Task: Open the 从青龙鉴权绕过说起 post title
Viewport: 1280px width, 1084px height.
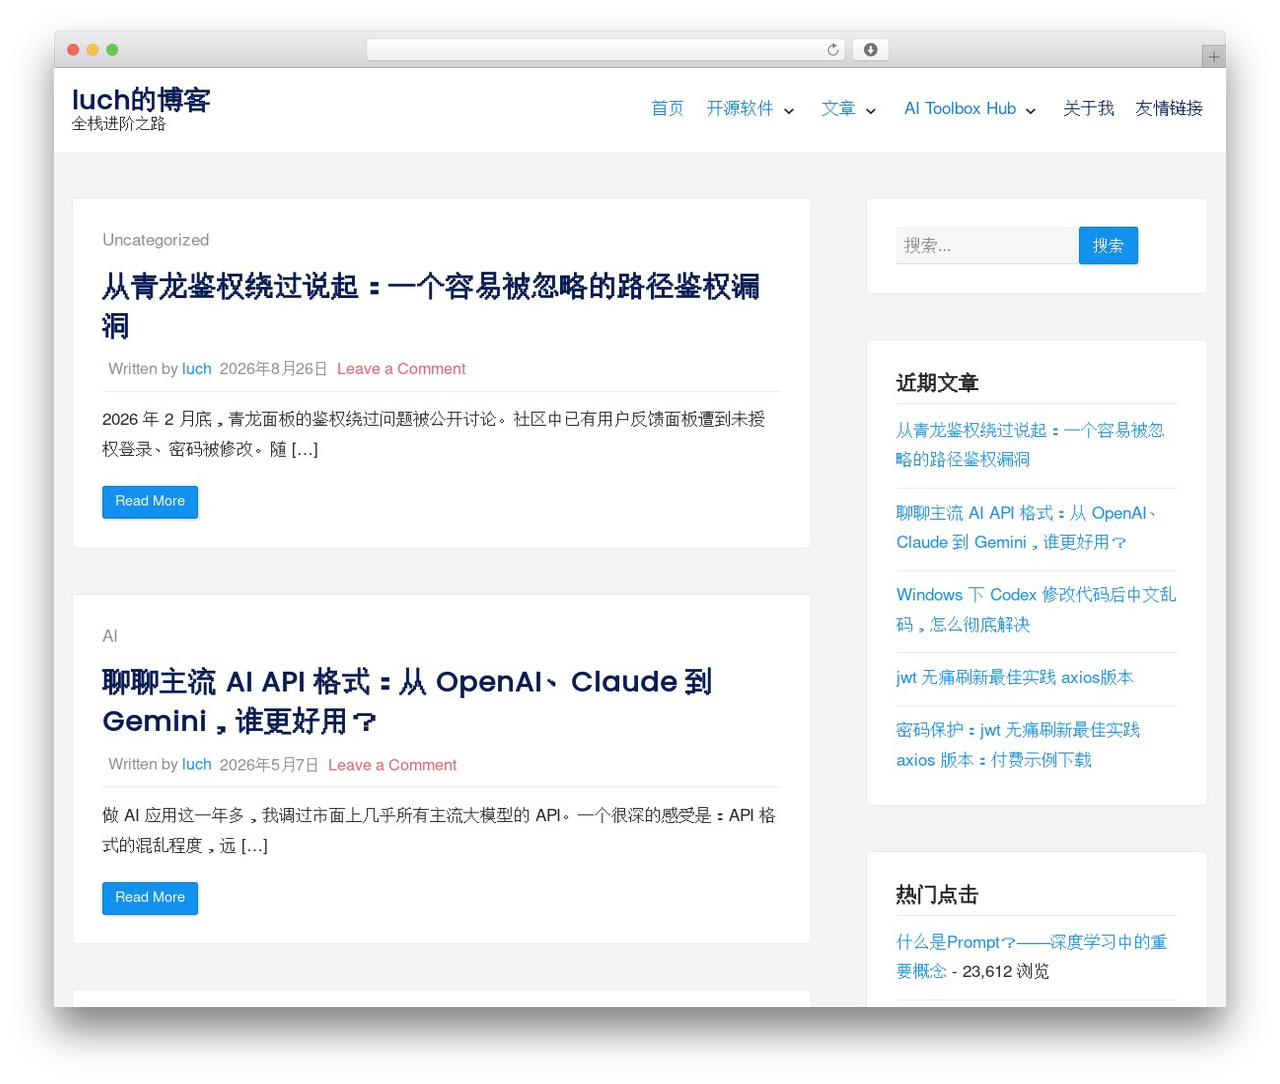Action: pyautogui.click(x=431, y=306)
